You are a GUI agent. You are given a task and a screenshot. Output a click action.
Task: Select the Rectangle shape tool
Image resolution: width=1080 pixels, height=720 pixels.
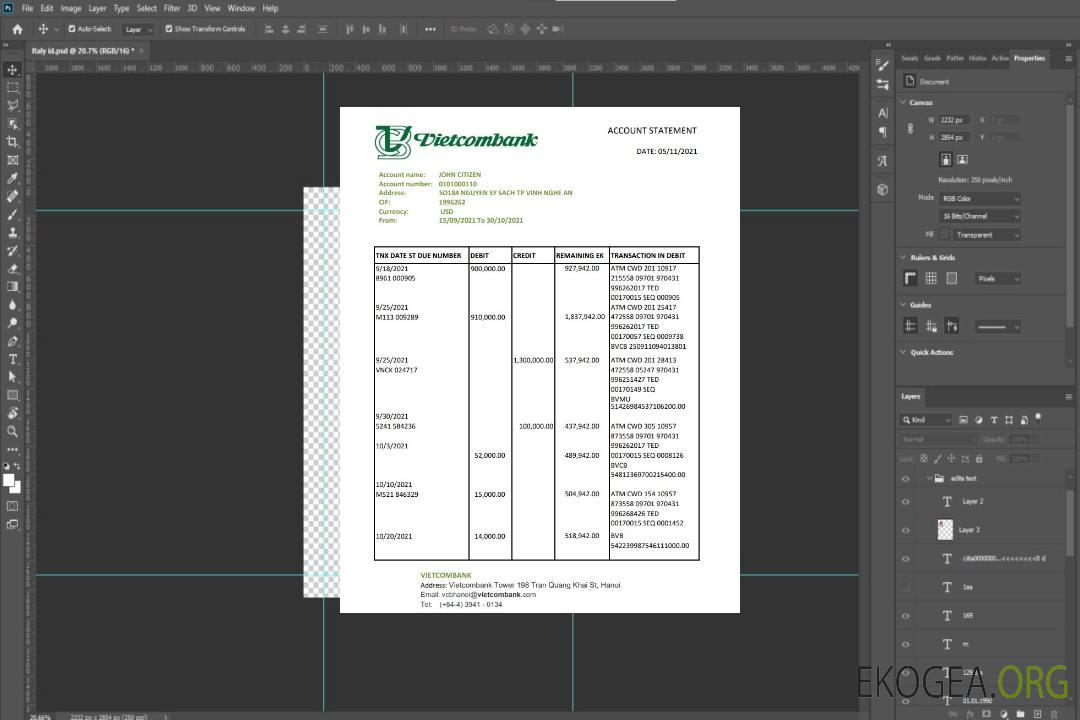click(x=12, y=395)
